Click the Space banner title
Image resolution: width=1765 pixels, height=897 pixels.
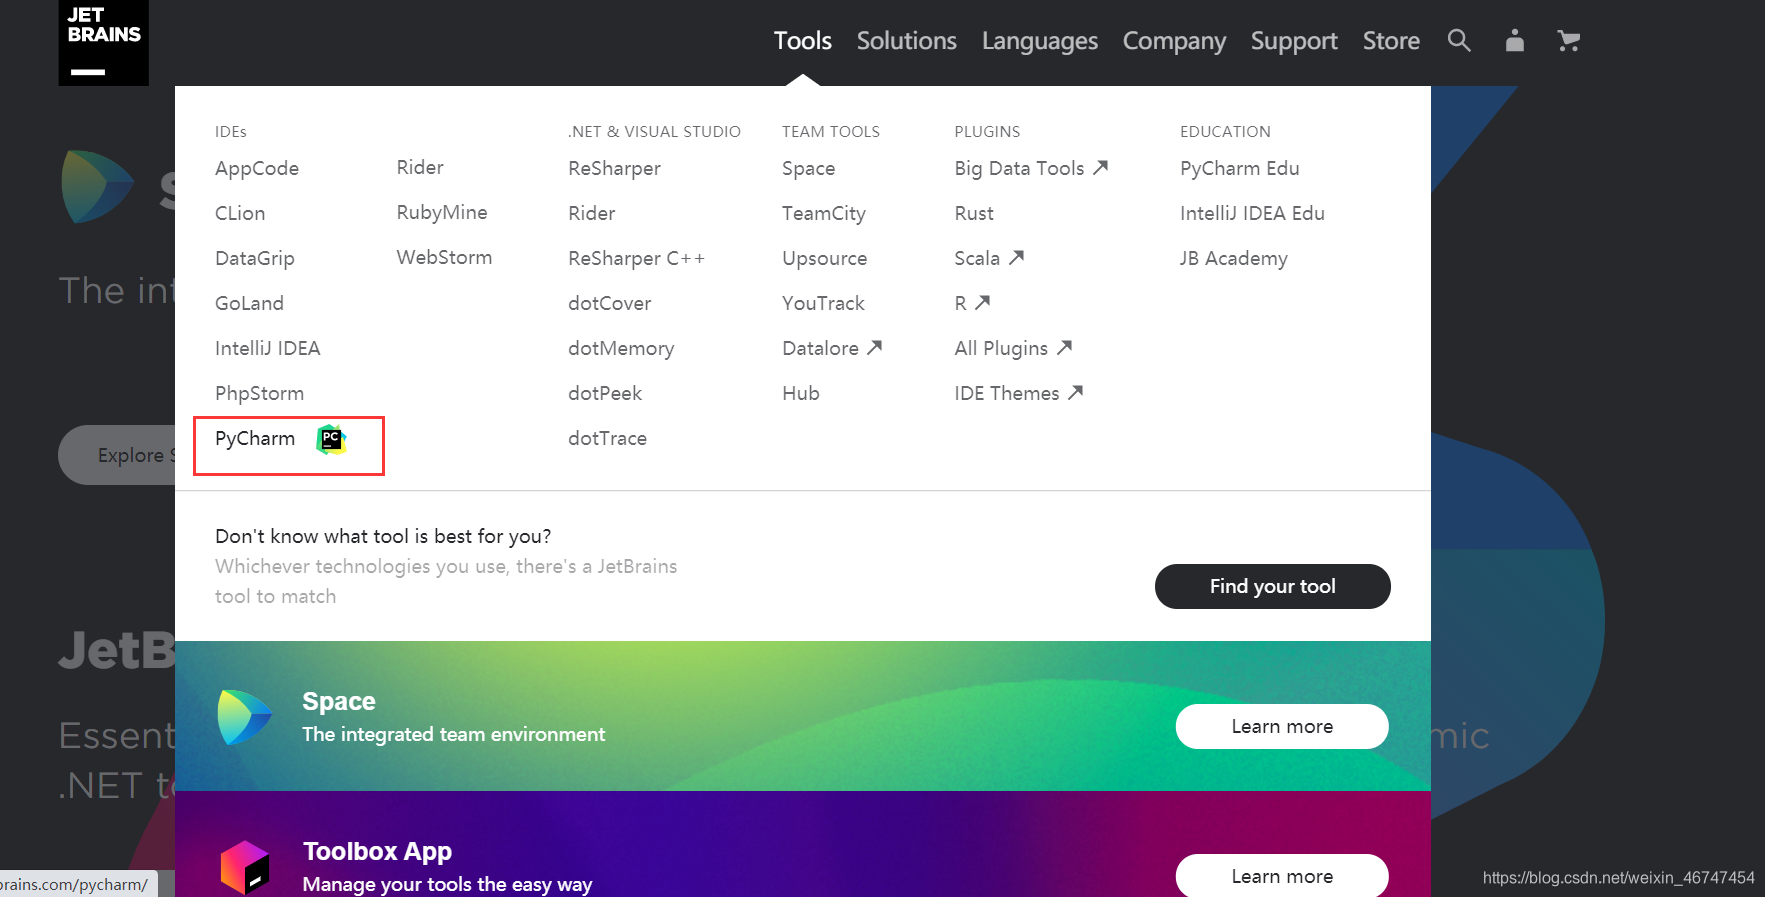[x=339, y=701]
